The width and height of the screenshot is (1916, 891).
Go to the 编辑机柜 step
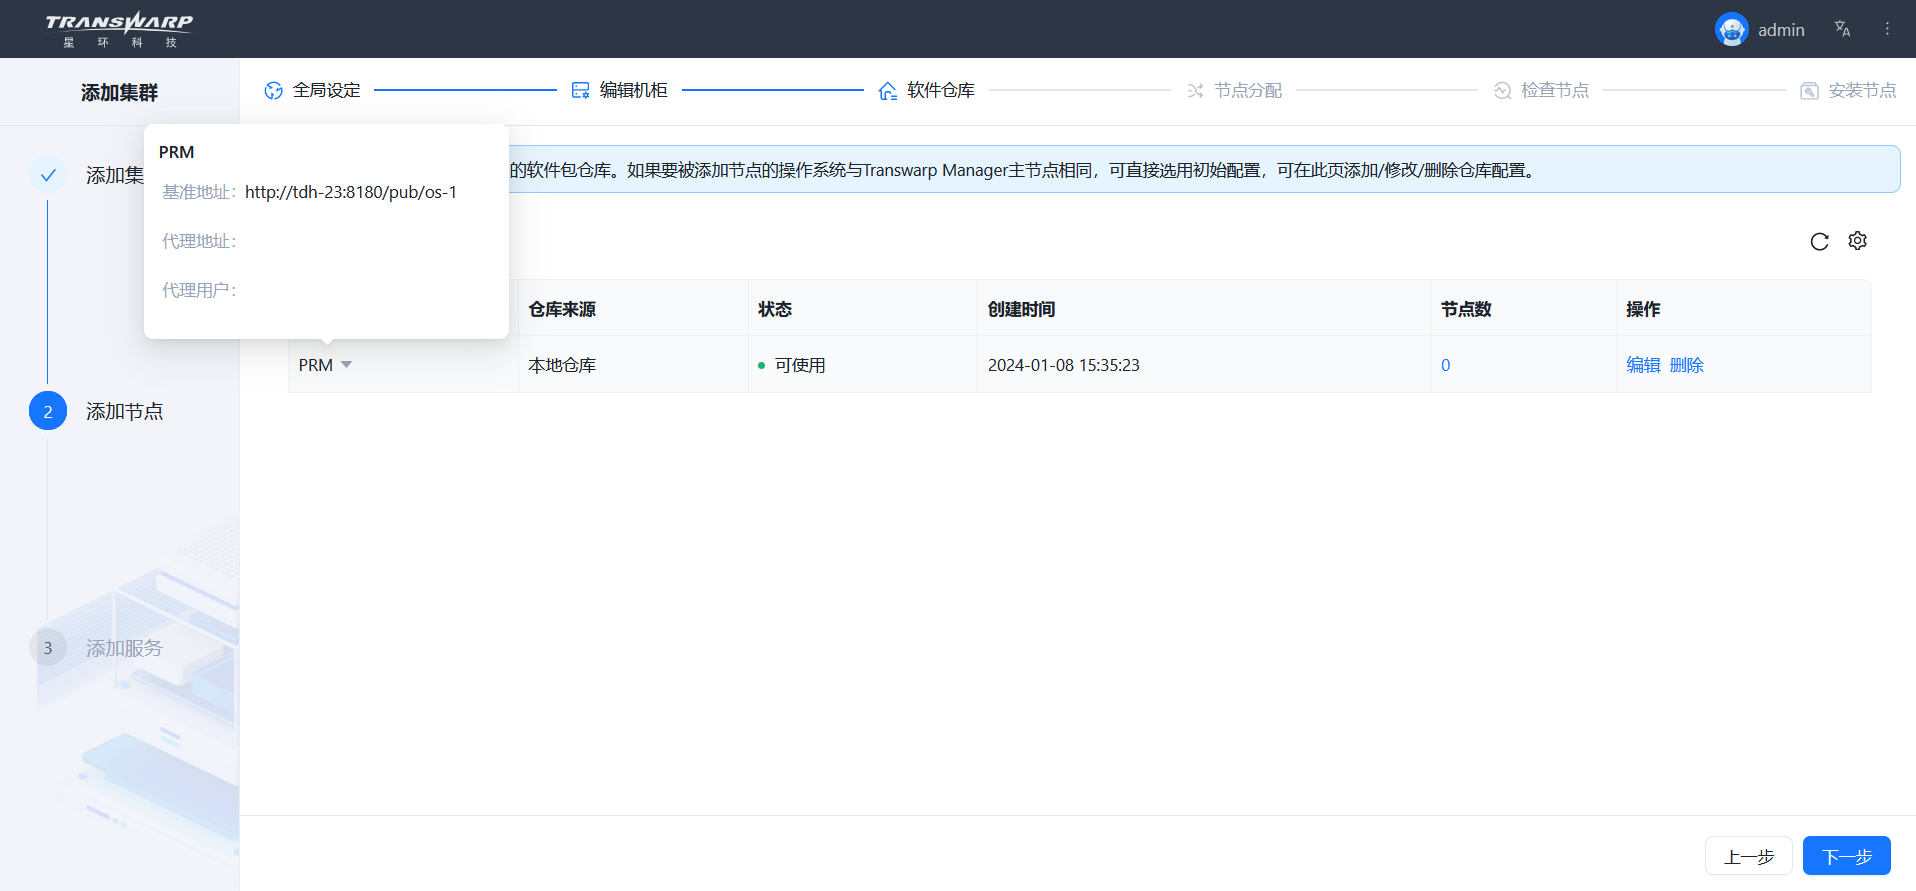point(633,90)
